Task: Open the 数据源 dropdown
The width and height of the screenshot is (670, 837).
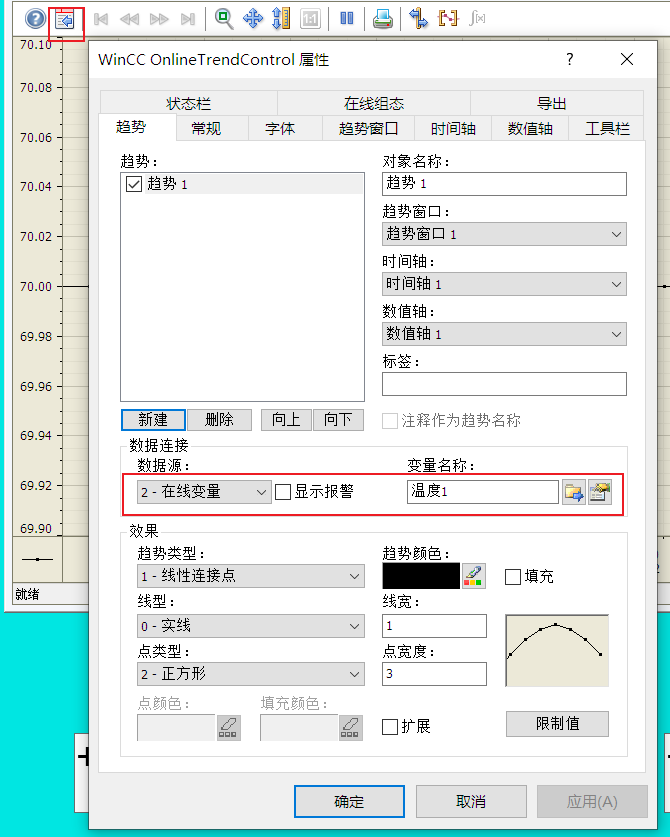Action: tap(204, 492)
